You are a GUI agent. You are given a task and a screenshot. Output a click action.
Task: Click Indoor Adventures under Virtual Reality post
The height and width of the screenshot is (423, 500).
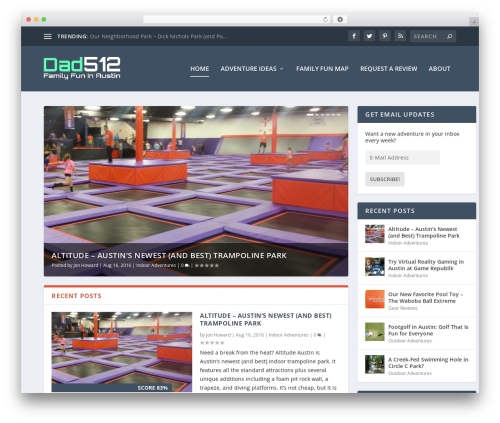click(408, 275)
